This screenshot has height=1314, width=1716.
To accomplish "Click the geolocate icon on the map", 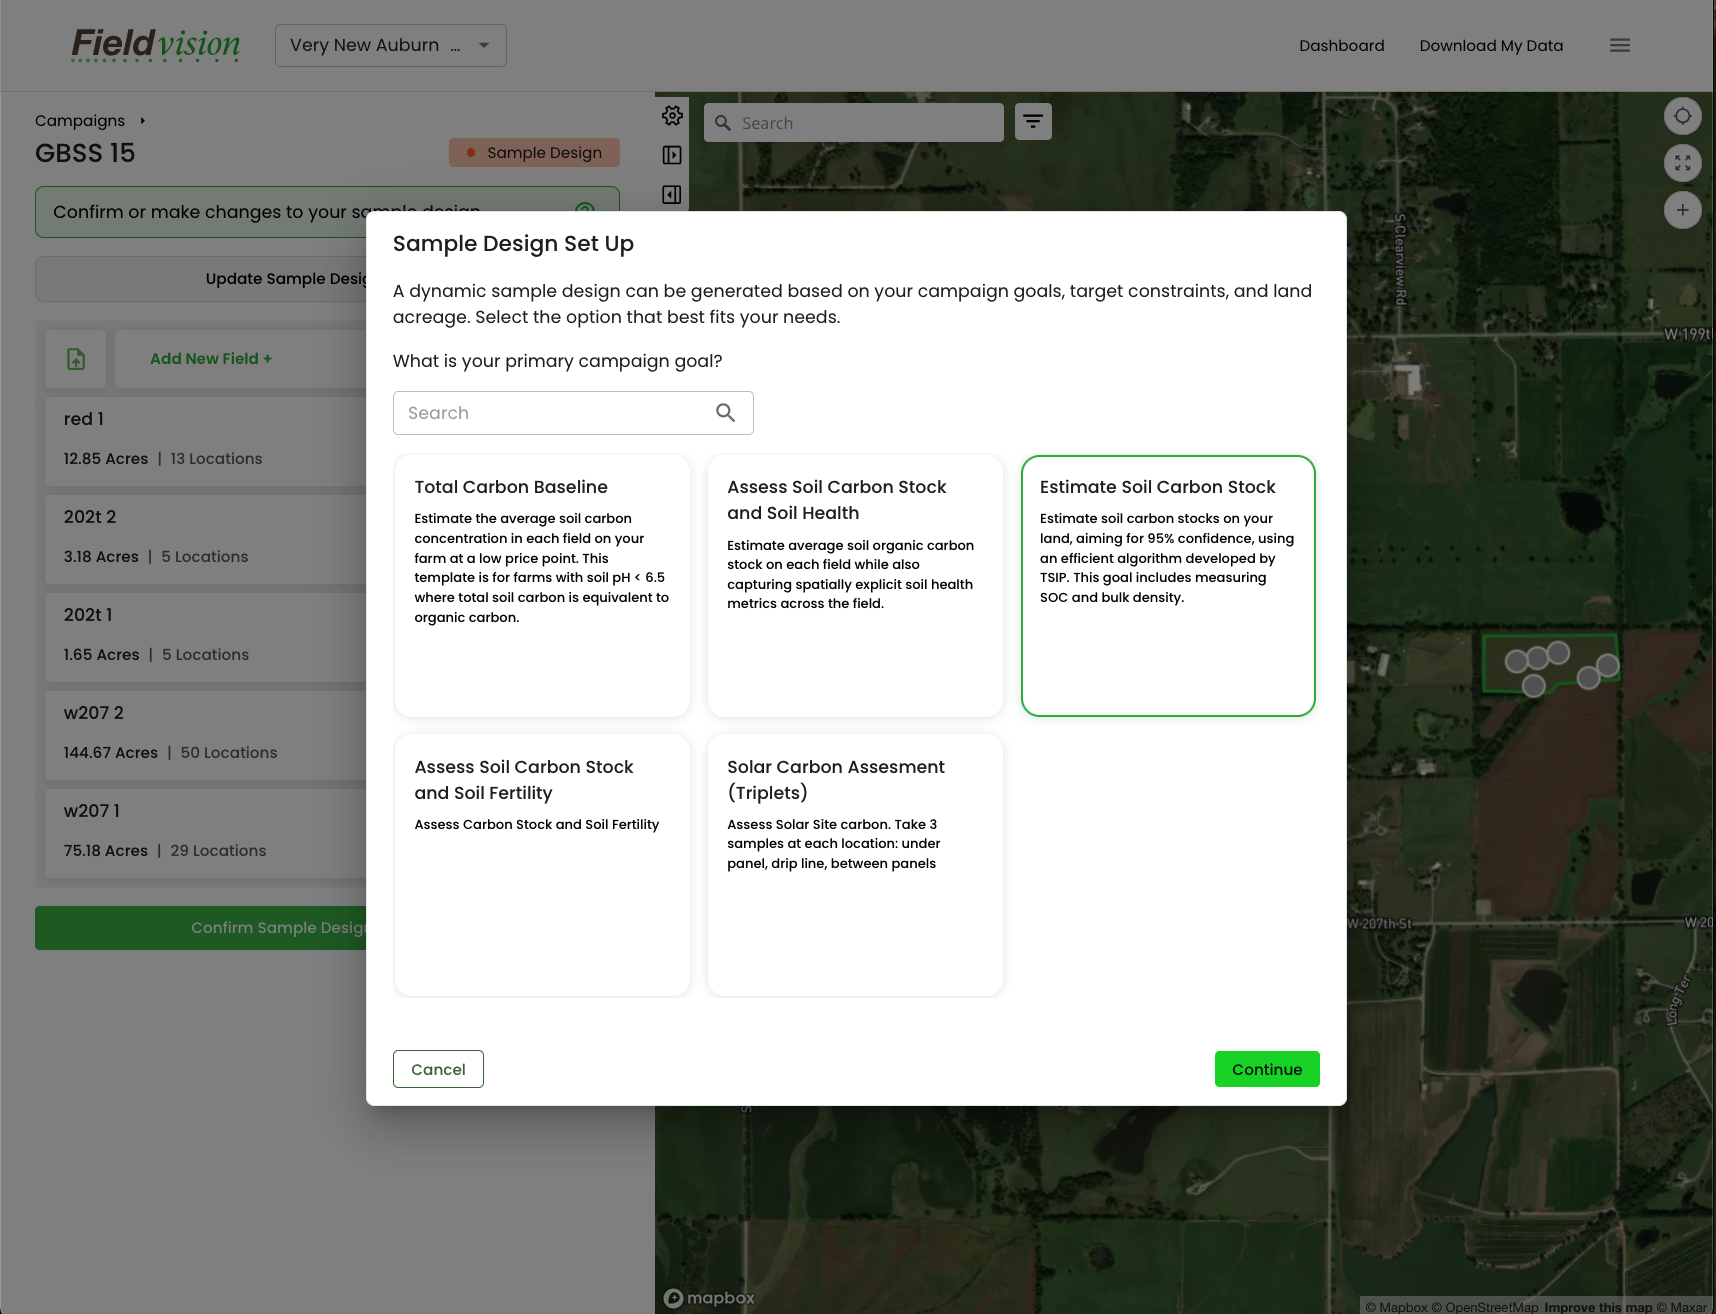I will 1683,116.
